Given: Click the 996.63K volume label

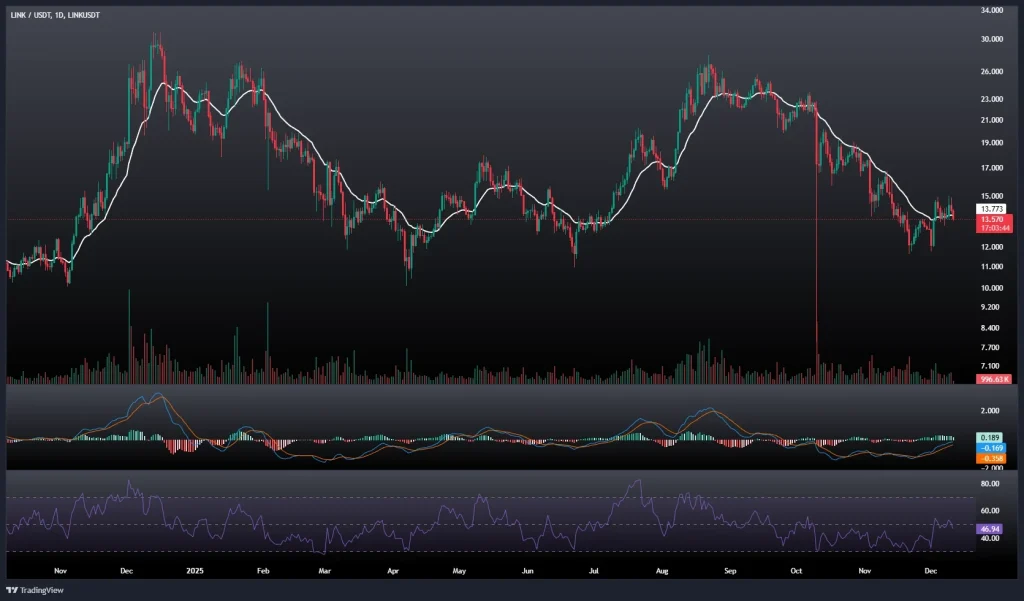Looking at the screenshot, I should tap(993, 379).
